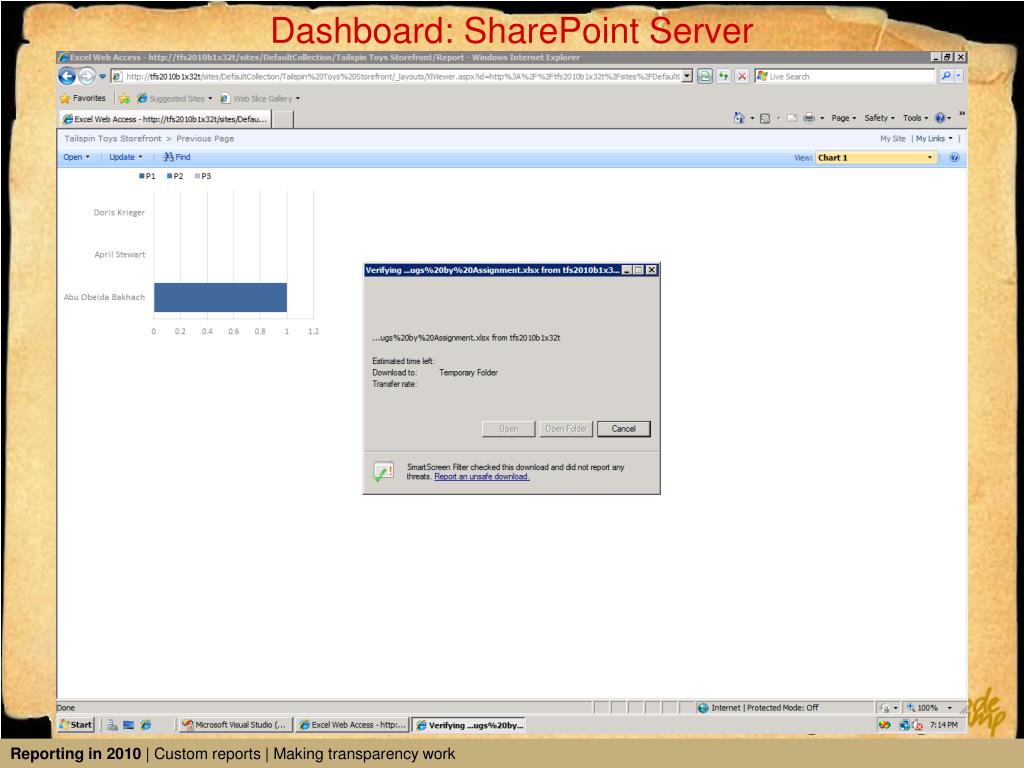Click the SmartScreen Filter check icon
Viewport: 1024px width, 768px height.
[x=383, y=472]
